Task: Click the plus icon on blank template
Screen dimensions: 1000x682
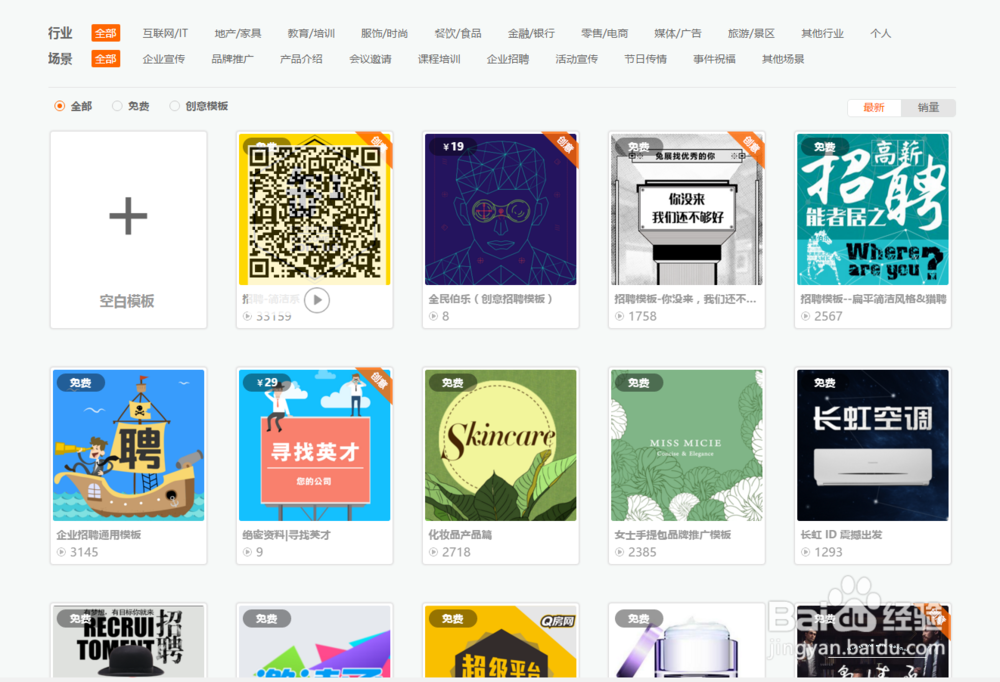Action: pos(128,216)
